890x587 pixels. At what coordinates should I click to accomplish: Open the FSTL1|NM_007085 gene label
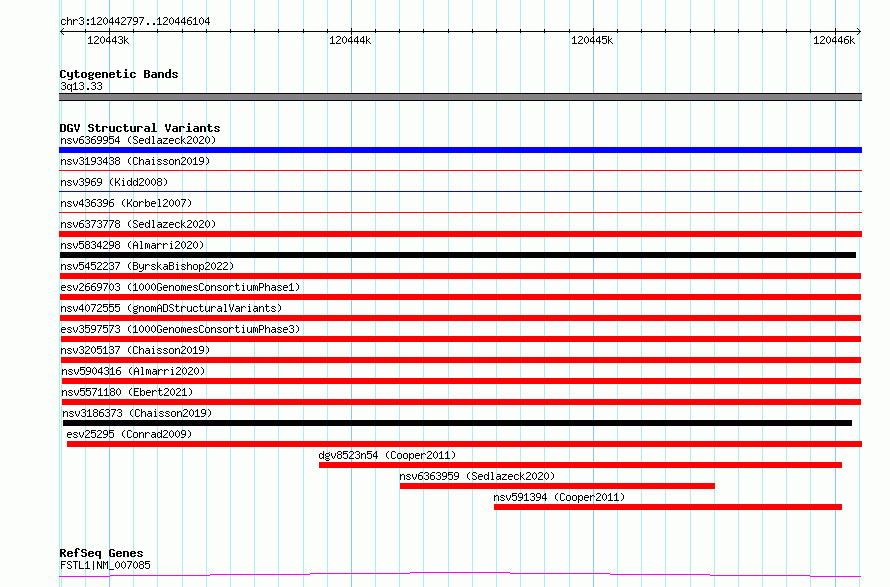click(x=105, y=565)
